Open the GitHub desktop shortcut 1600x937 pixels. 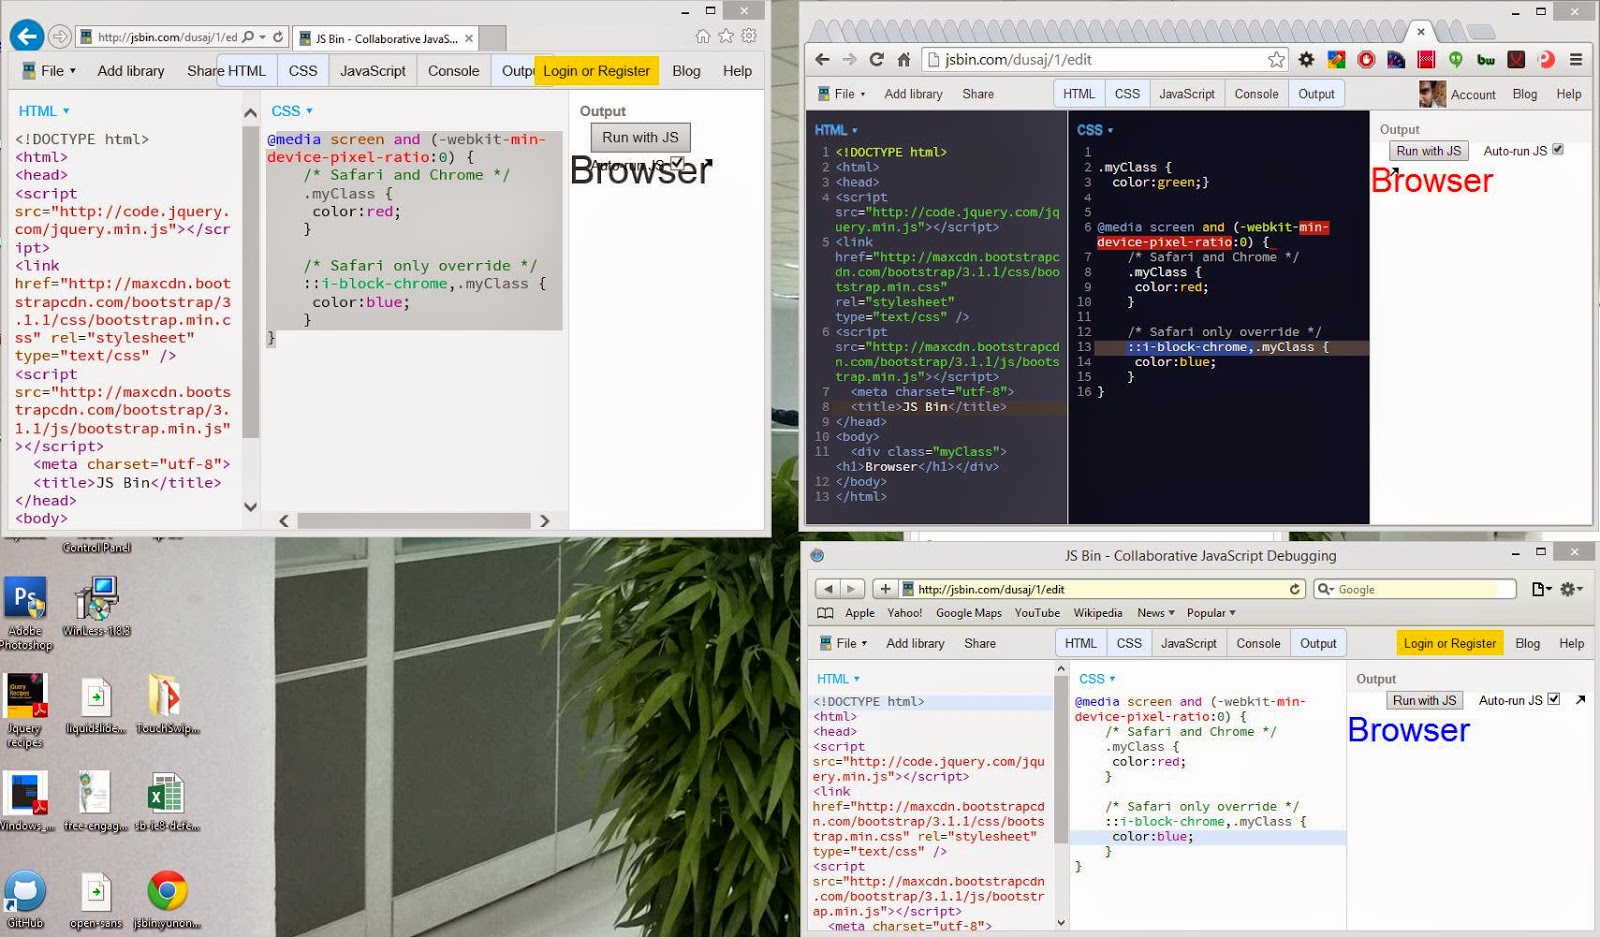pos(26,888)
